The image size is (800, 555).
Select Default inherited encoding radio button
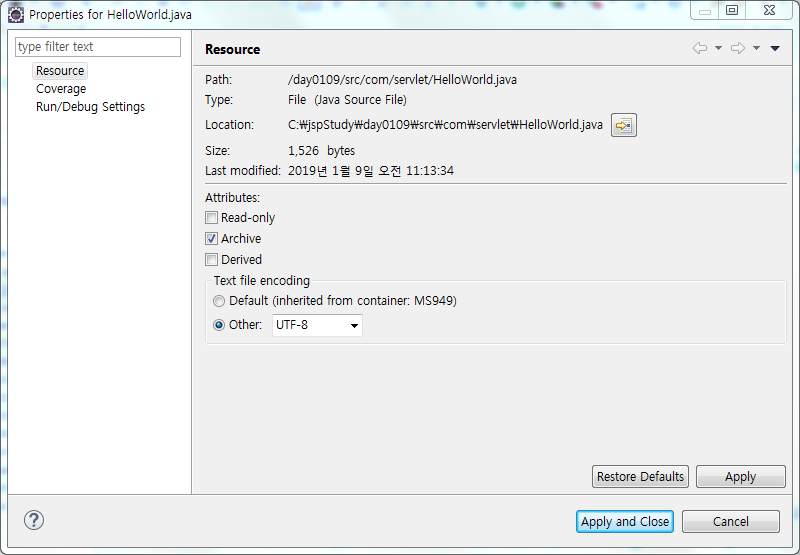click(x=219, y=301)
